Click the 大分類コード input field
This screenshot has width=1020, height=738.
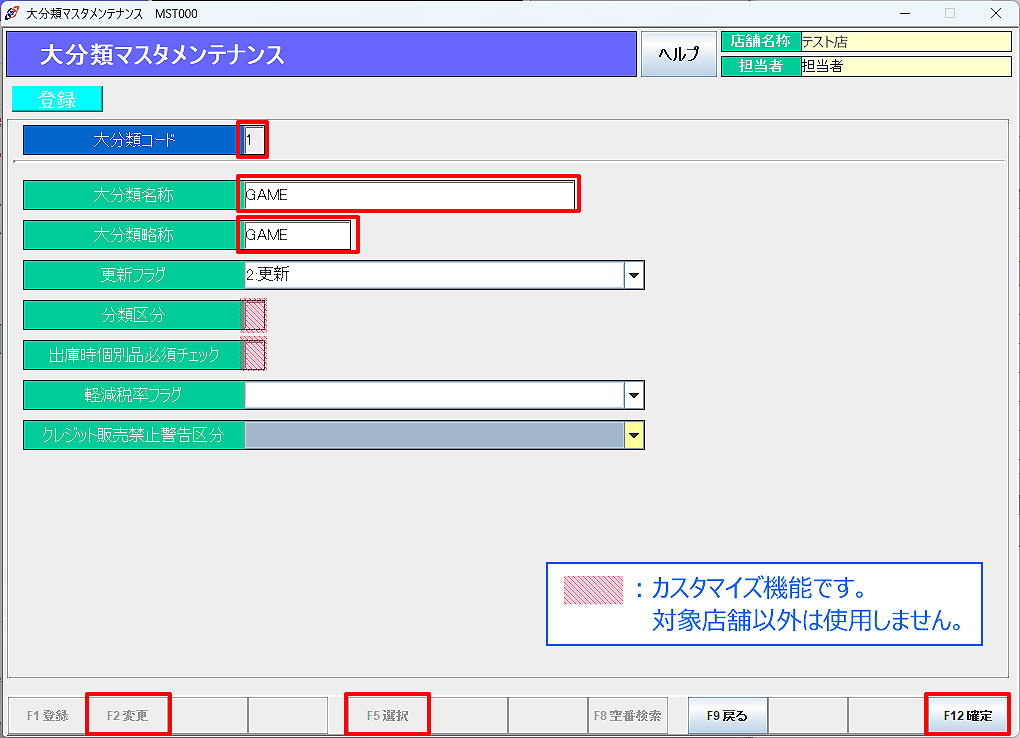click(x=251, y=140)
